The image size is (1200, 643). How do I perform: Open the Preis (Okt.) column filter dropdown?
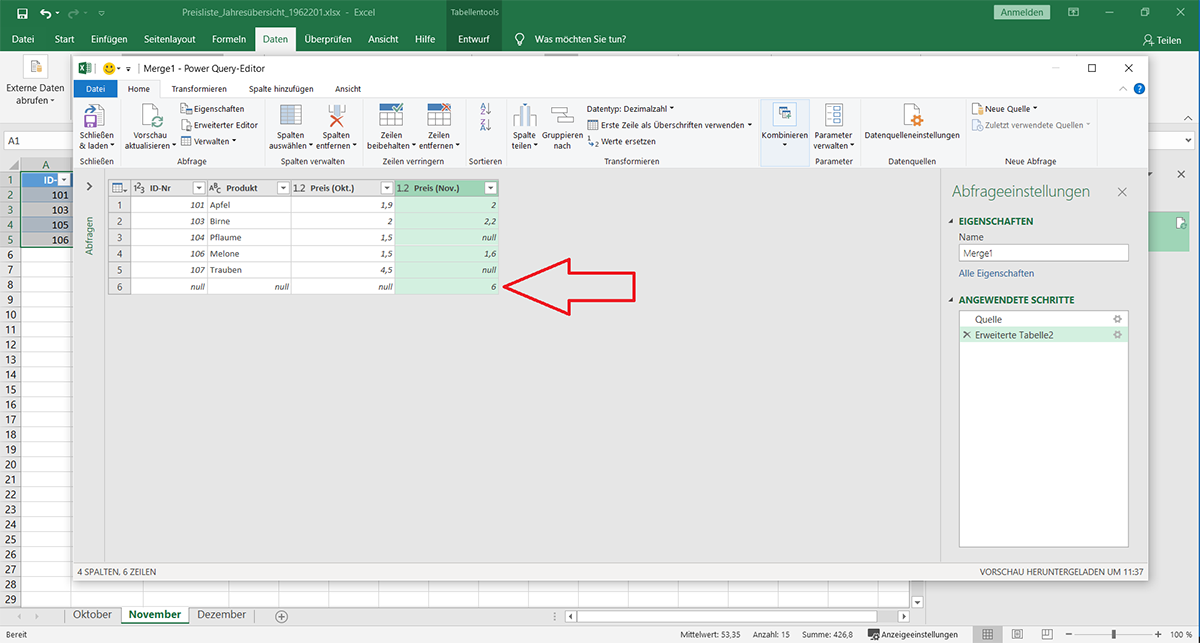click(x=387, y=188)
